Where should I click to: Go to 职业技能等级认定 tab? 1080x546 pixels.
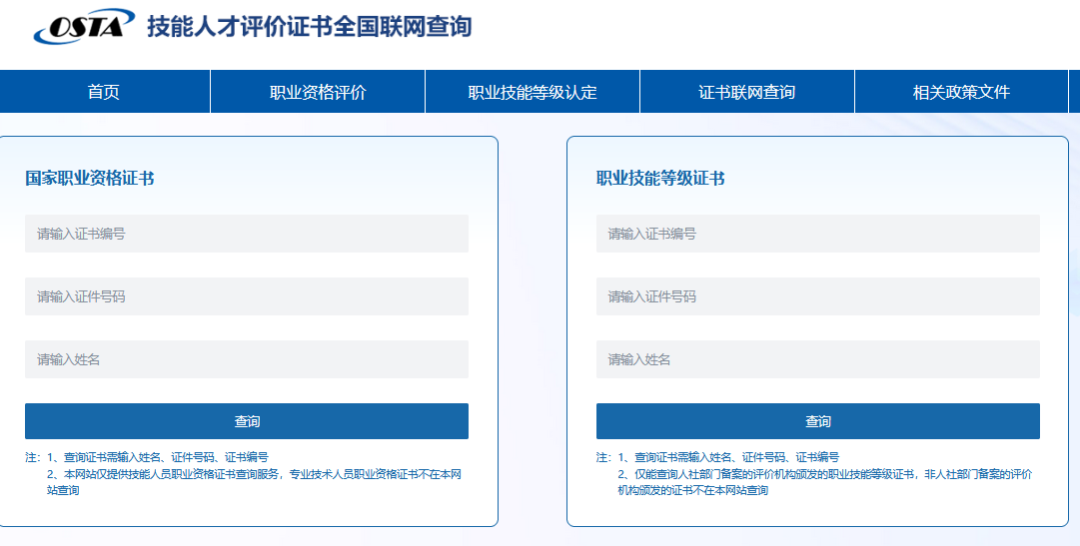point(532,92)
